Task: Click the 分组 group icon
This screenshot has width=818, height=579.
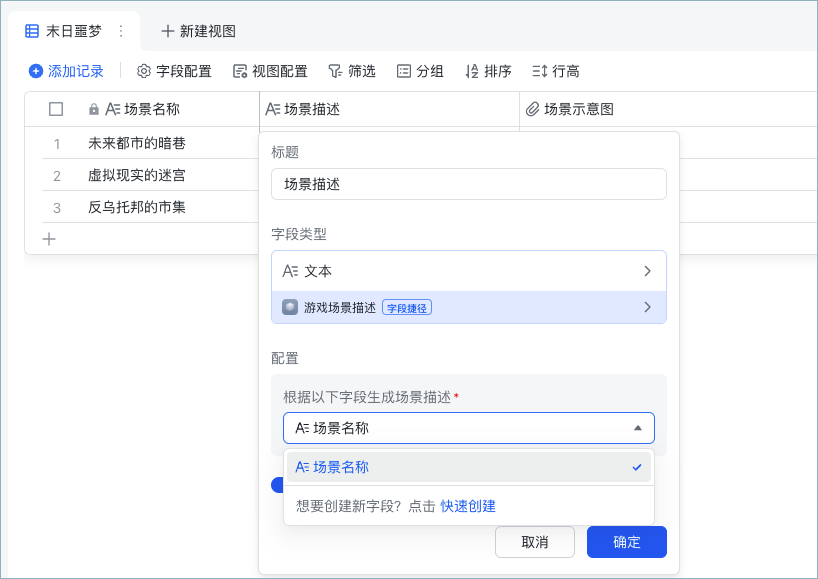Action: pos(404,71)
